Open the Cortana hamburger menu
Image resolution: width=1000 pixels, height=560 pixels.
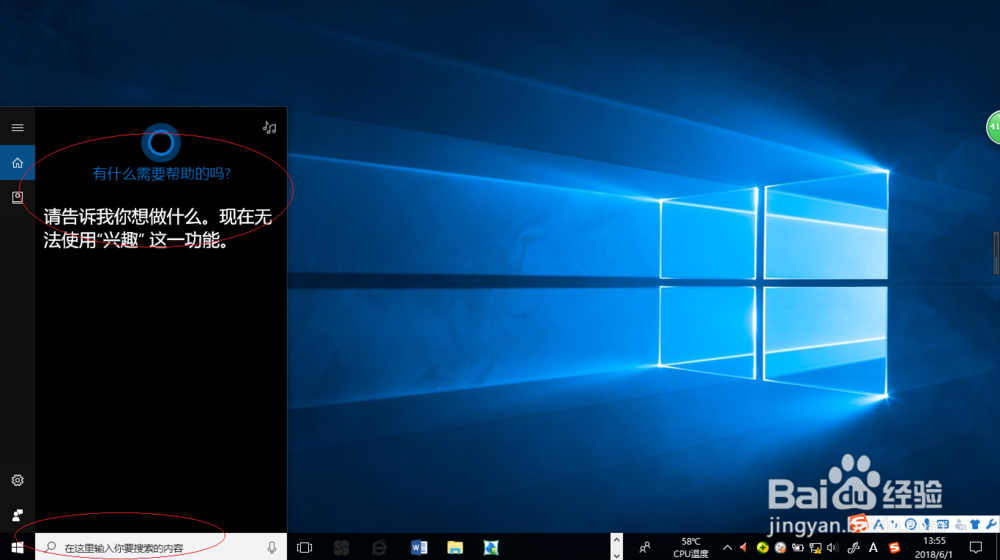[17, 128]
